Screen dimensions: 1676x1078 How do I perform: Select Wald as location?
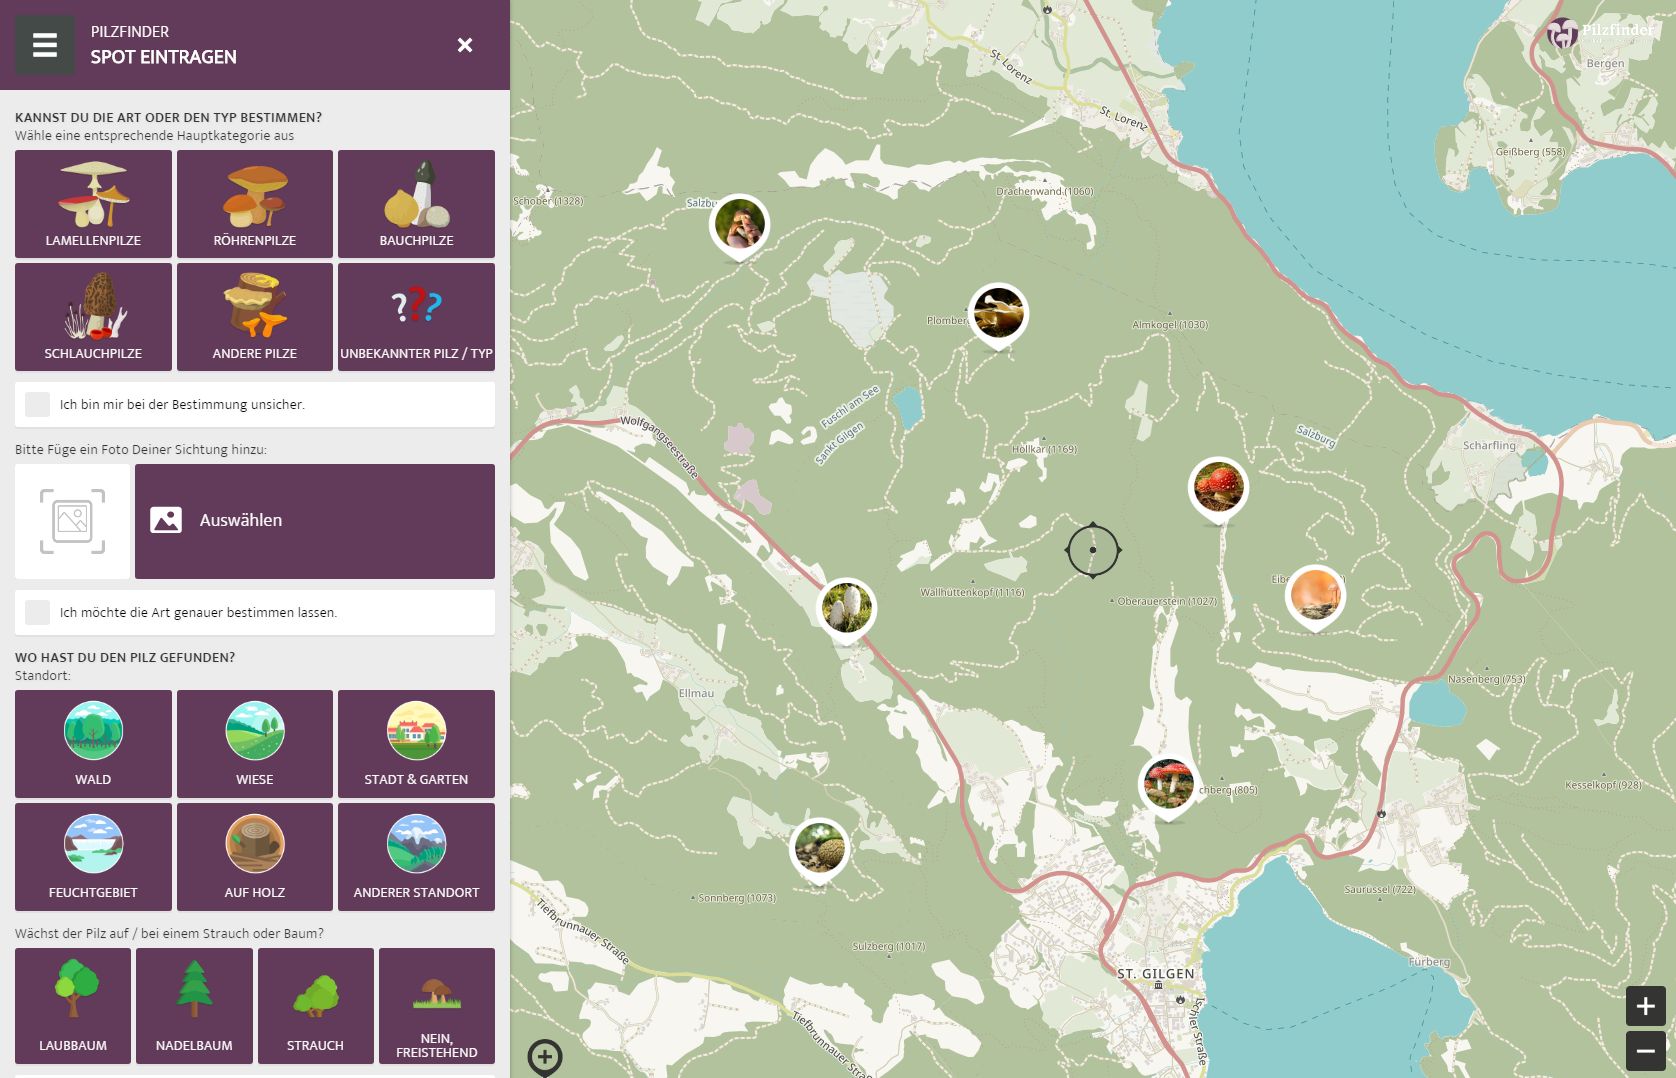pos(93,743)
